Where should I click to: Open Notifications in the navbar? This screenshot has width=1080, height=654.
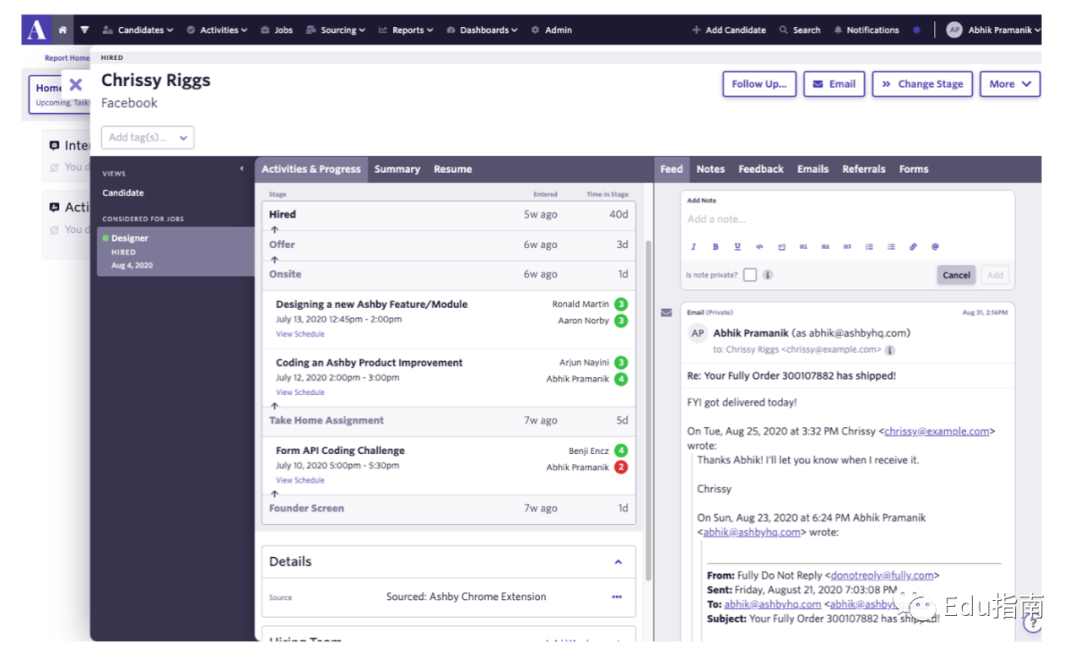pos(866,30)
